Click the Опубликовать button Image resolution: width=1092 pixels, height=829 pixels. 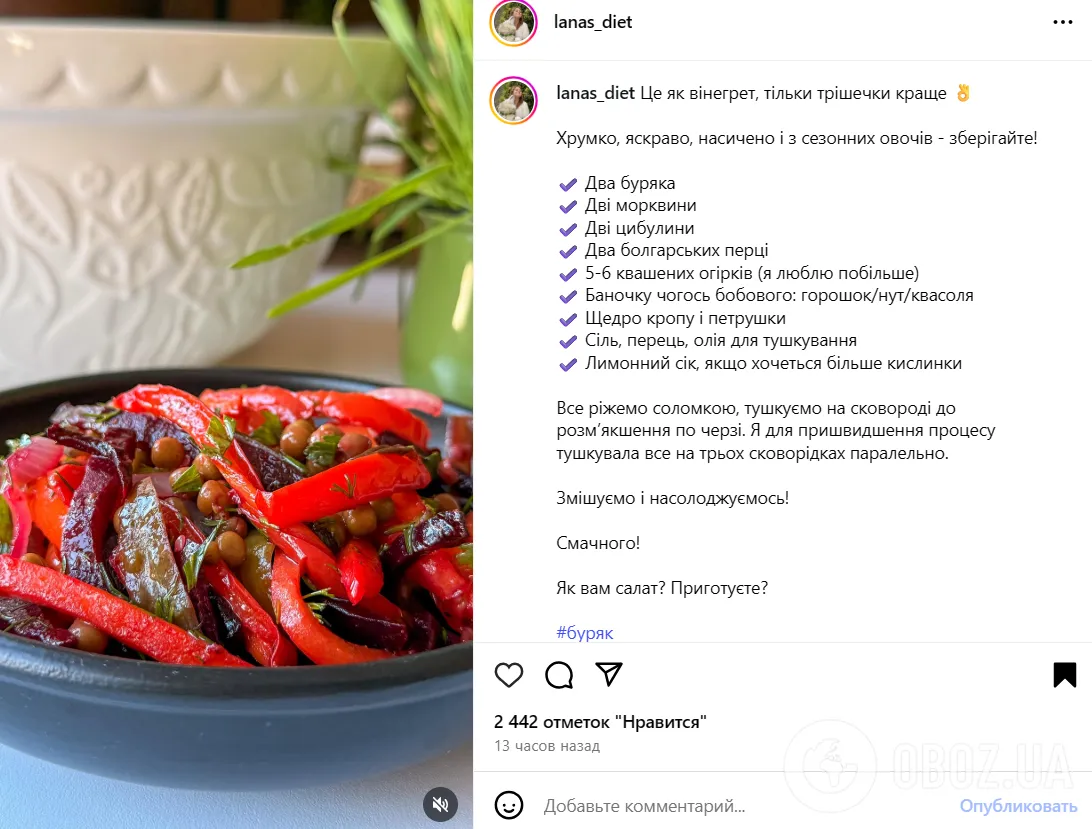click(1018, 806)
